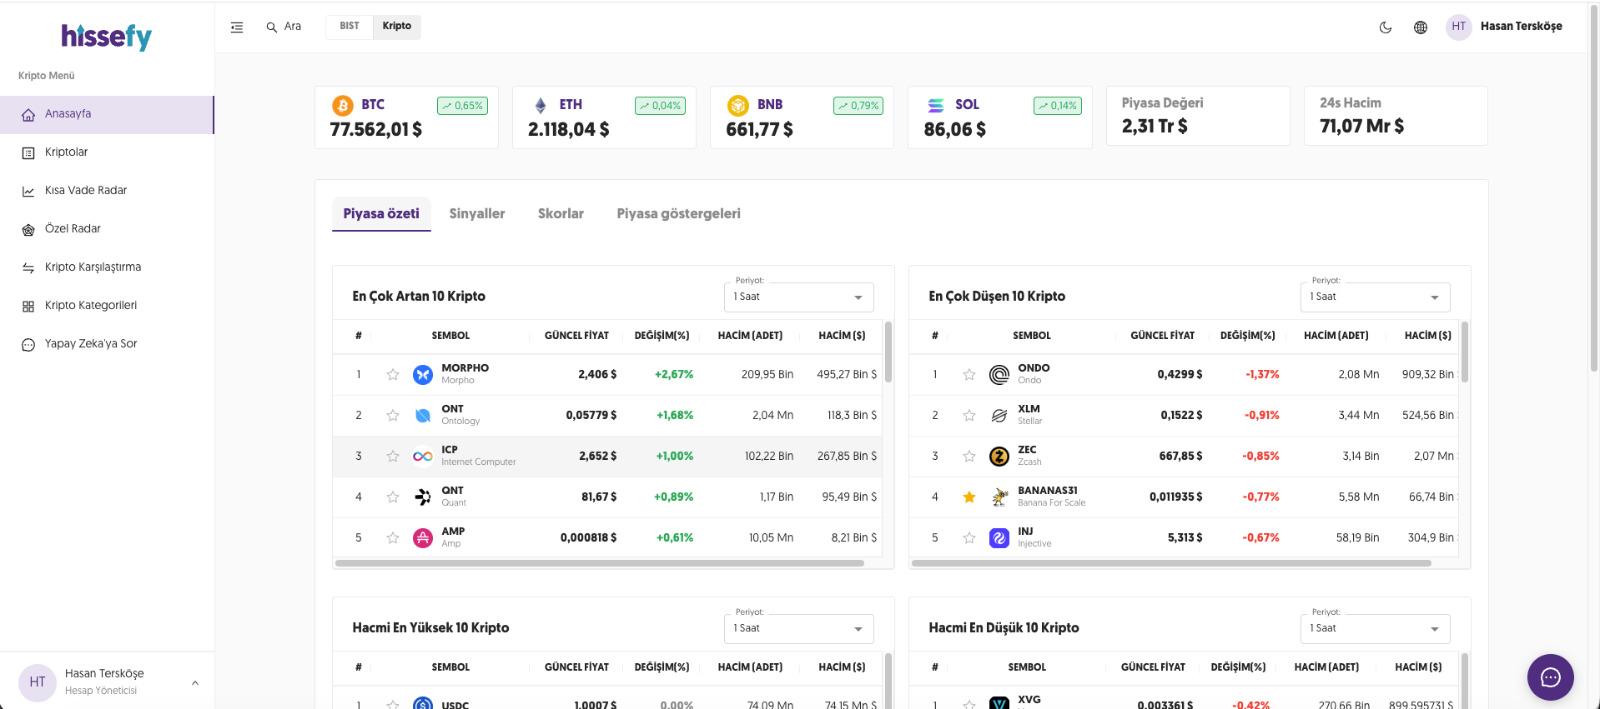Click the AMP coin logo
Screen dimensions: 1600x709
tap(423, 538)
